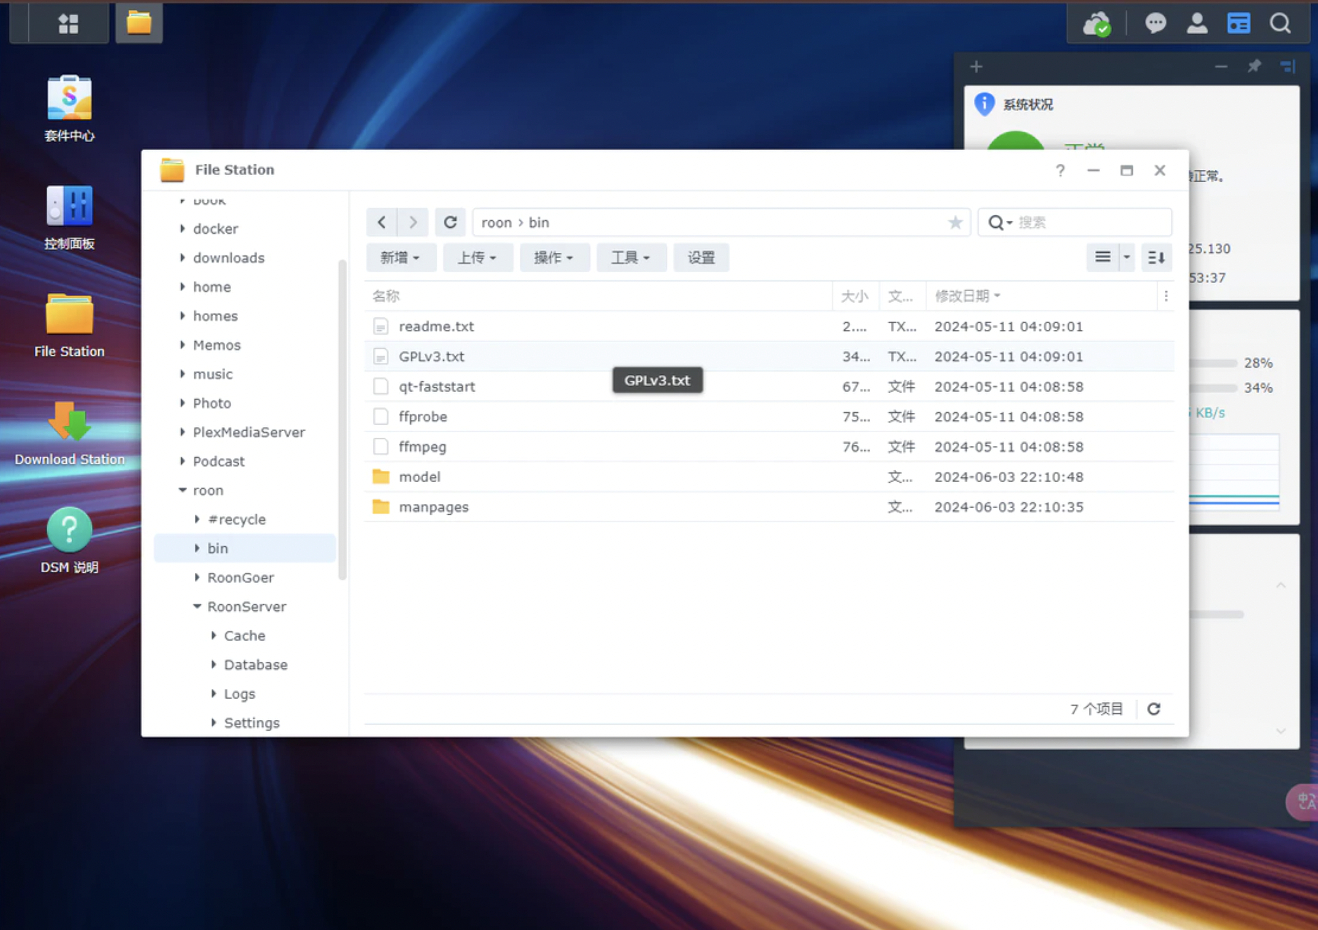Open the DSM Help icon
Image resolution: width=1318 pixels, height=930 pixels.
click(69, 531)
